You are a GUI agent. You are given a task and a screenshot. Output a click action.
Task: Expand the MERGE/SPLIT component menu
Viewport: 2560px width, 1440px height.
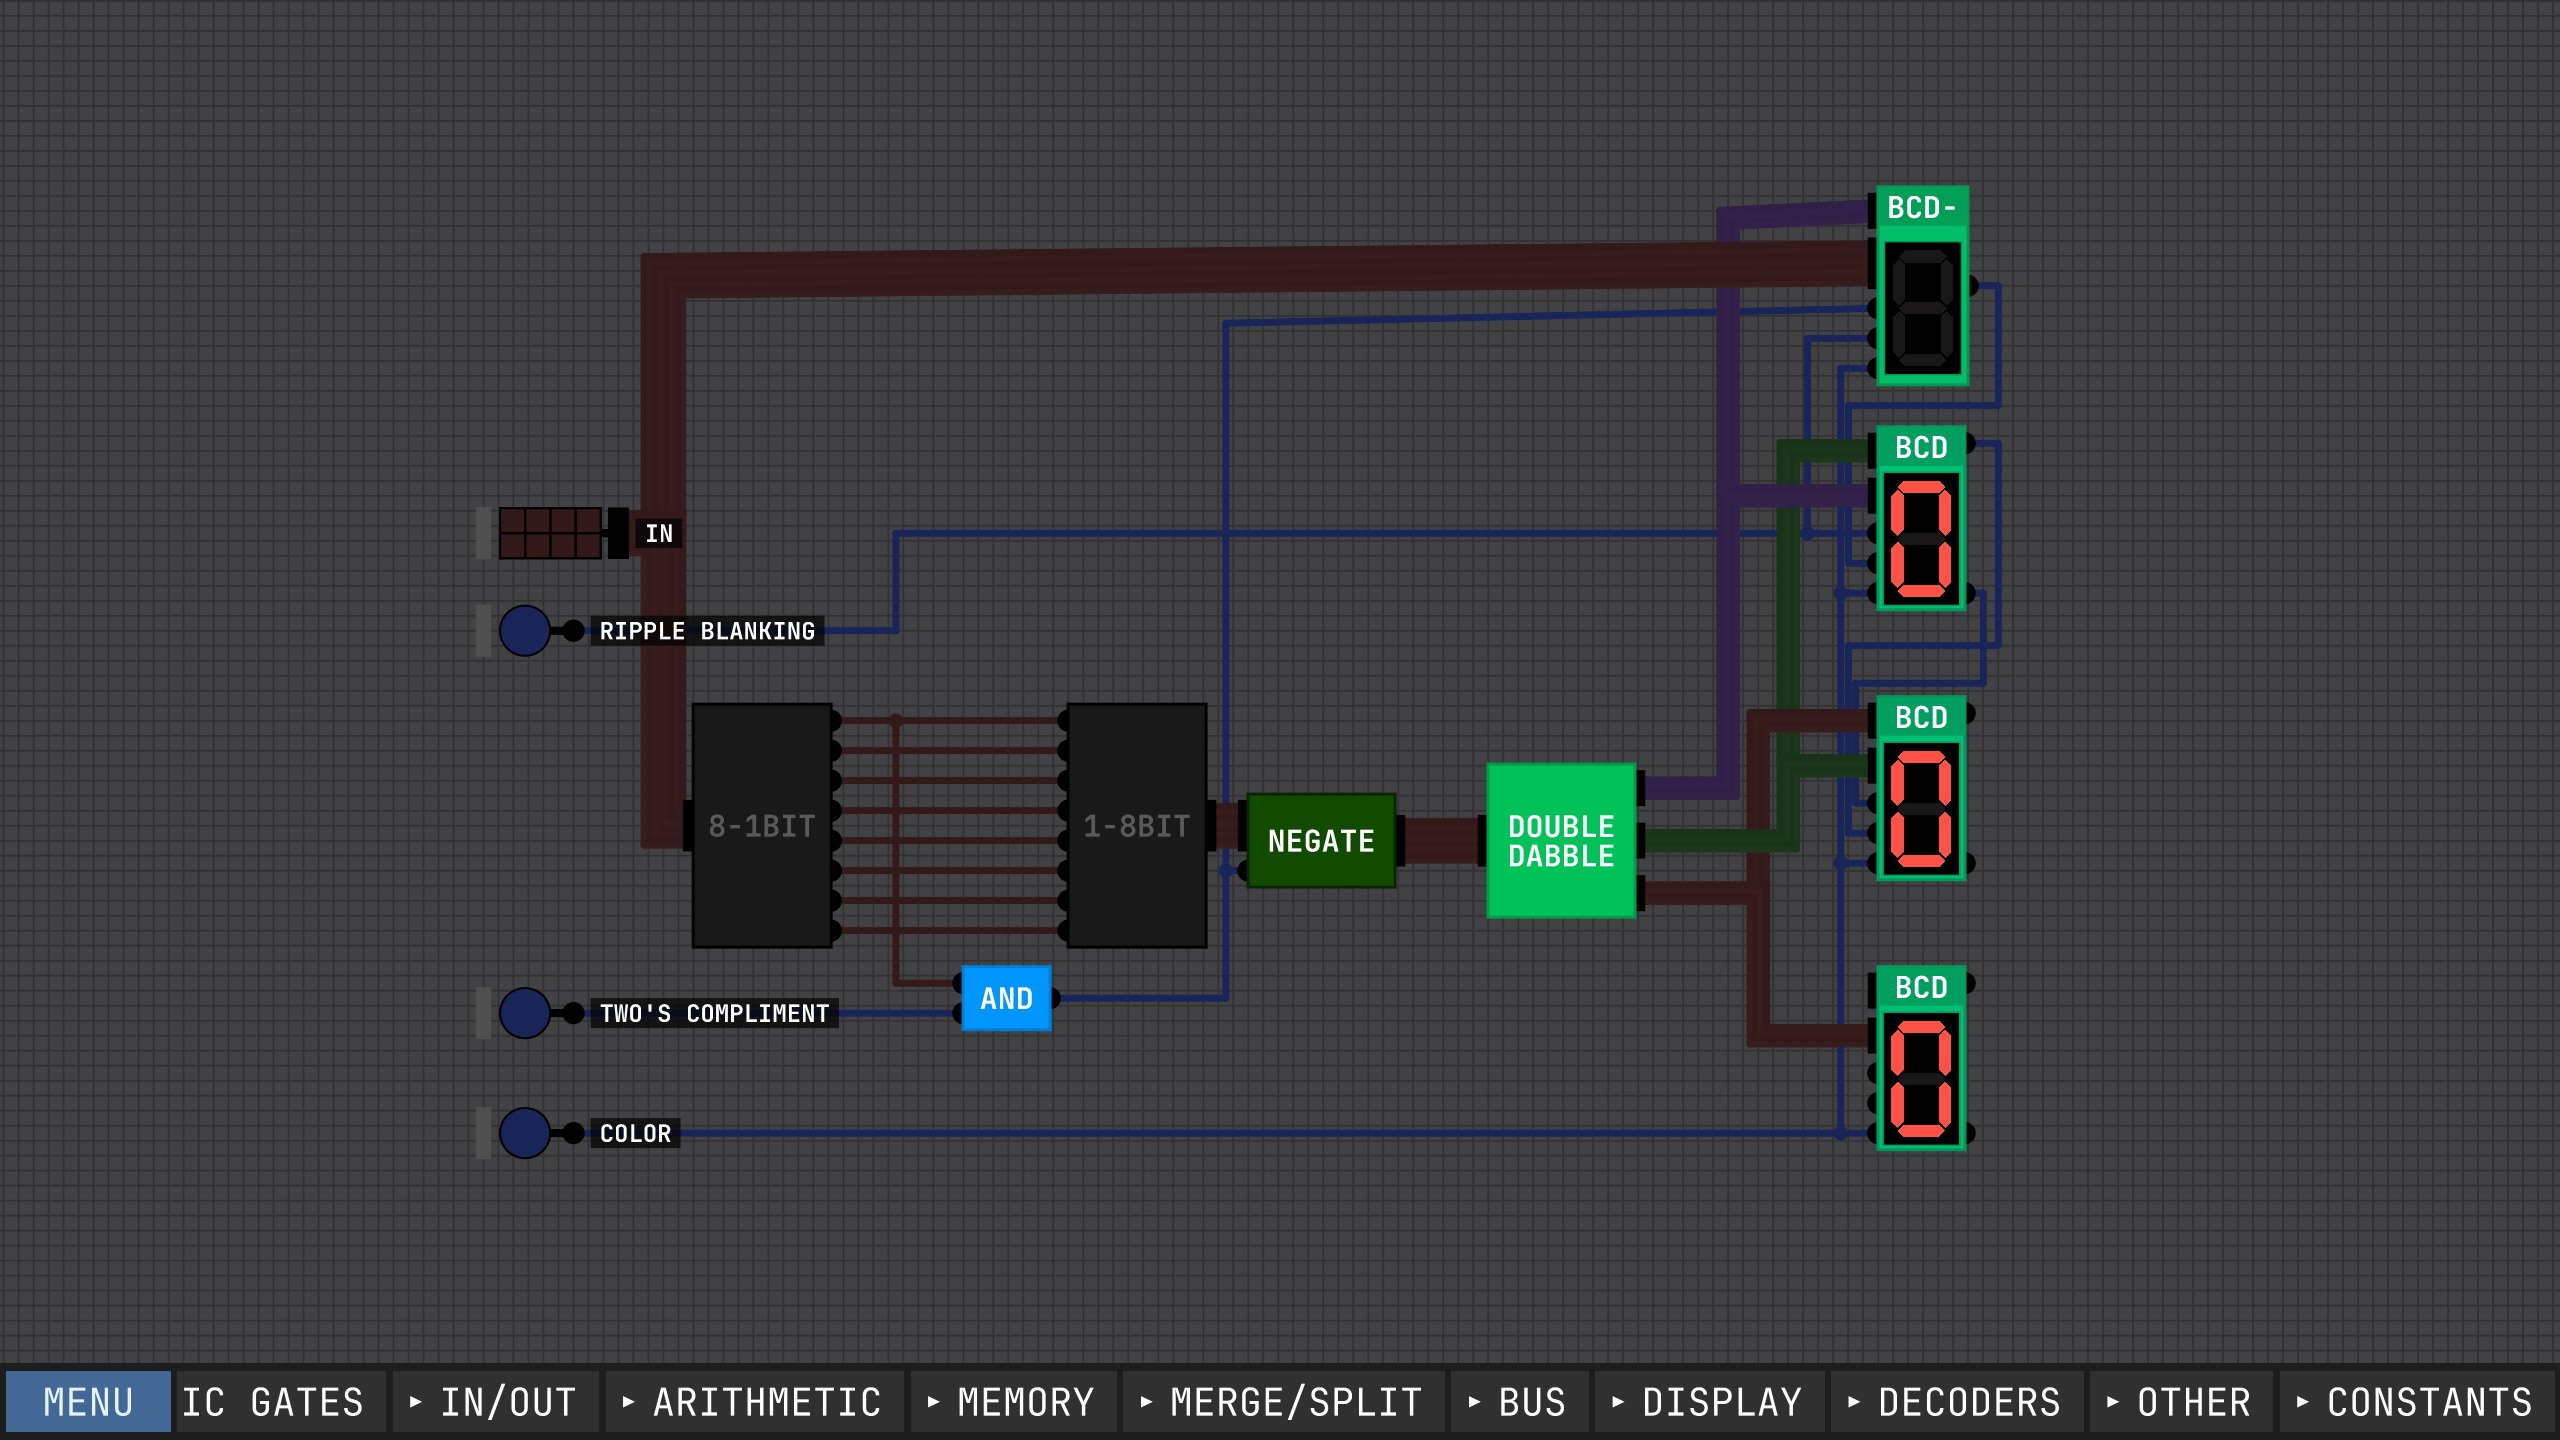pyautogui.click(x=1283, y=1401)
